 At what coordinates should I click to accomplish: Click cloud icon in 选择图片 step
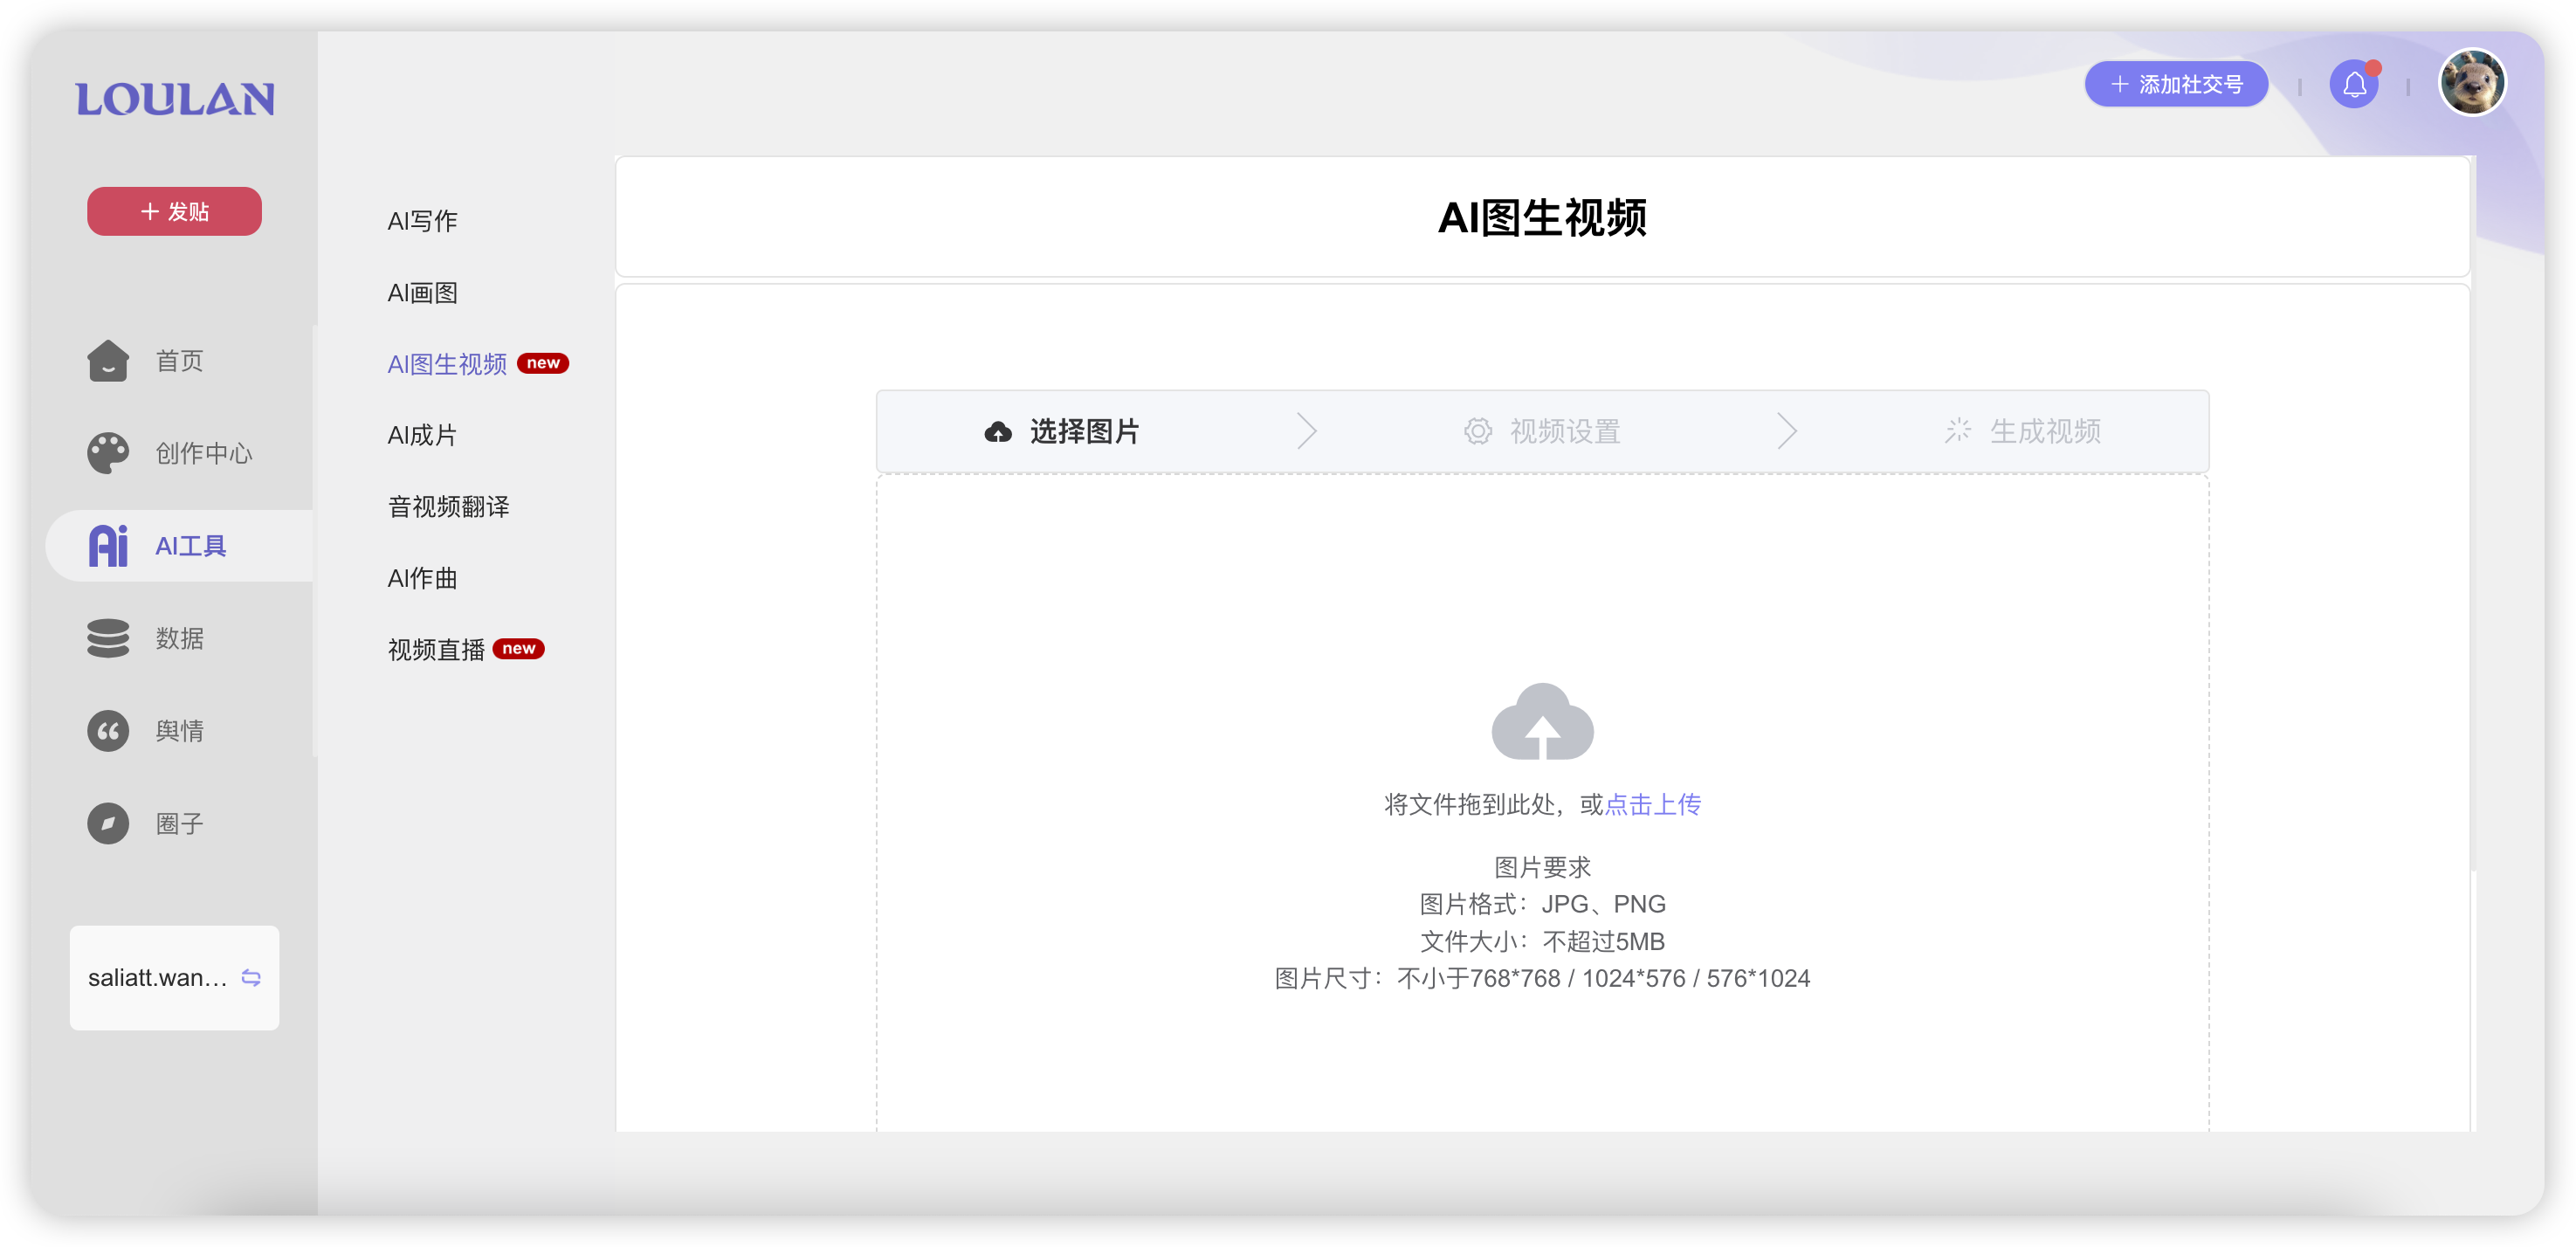point(998,432)
